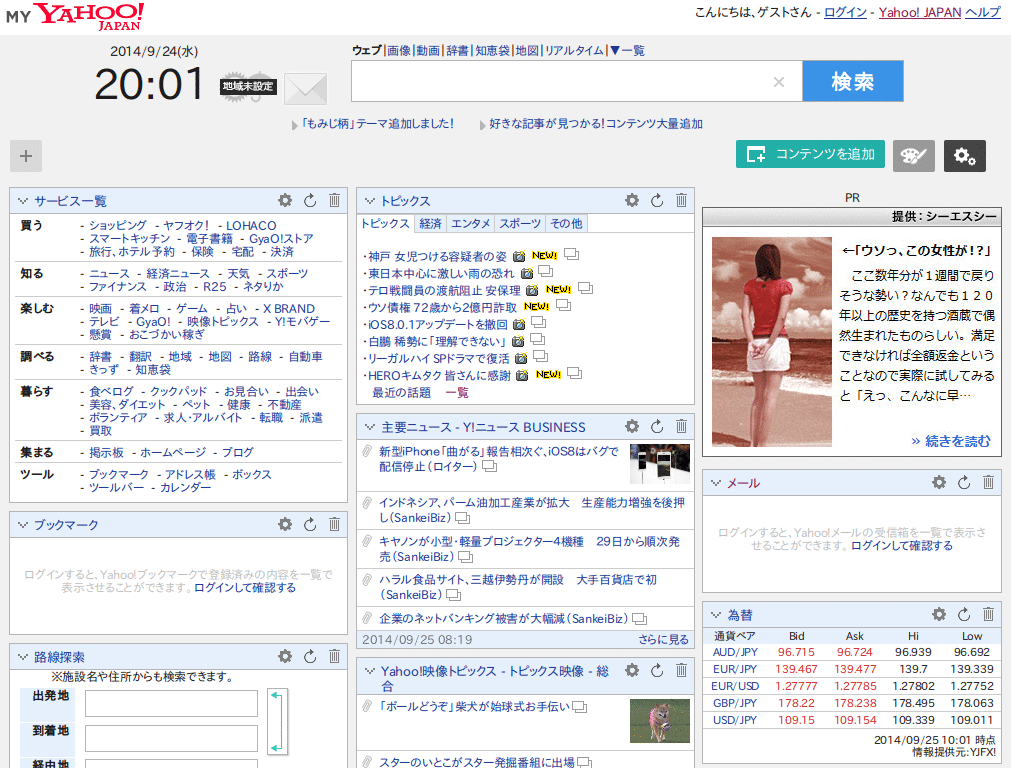
Task: Open the 柴犬 video thumbnail
Action: [x=660, y=721]
